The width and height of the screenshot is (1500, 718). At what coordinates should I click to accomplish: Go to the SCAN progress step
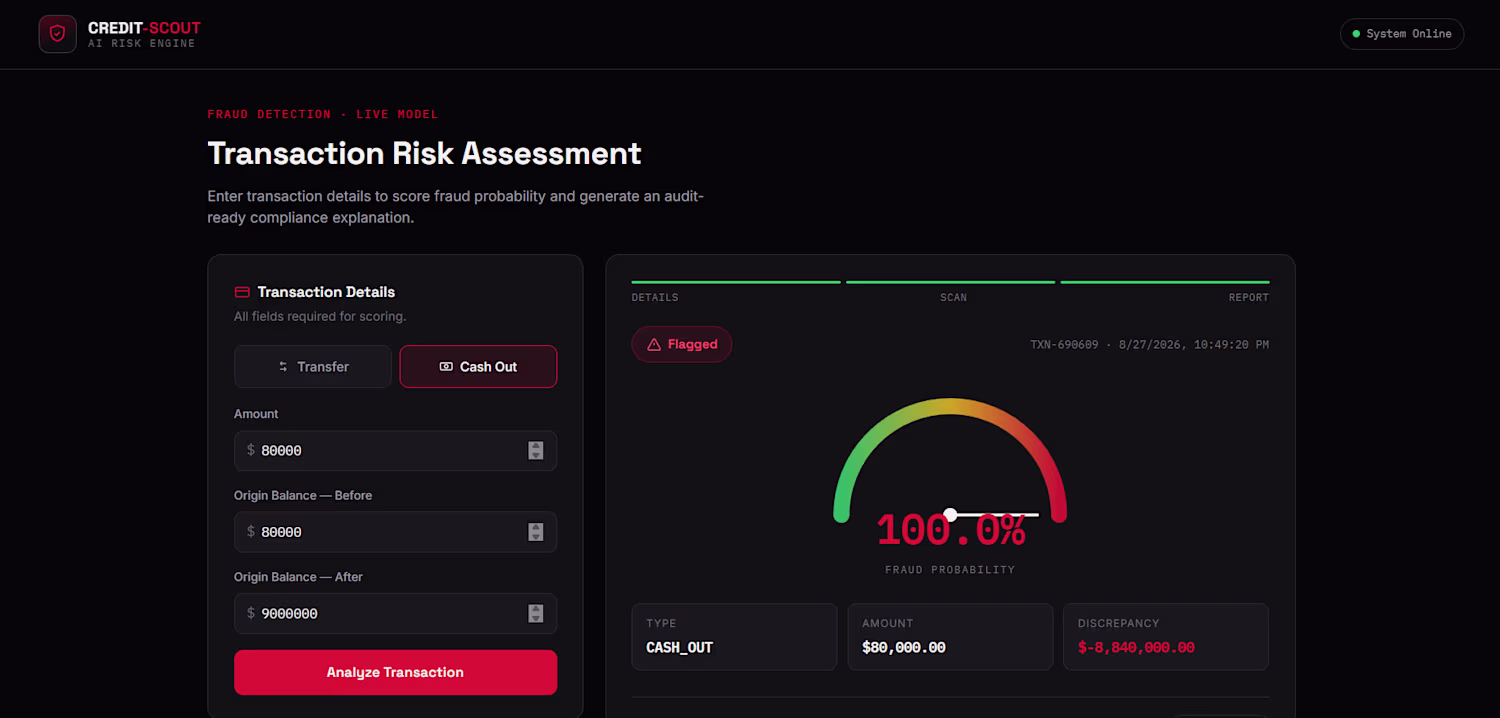(x=953, y=297)
